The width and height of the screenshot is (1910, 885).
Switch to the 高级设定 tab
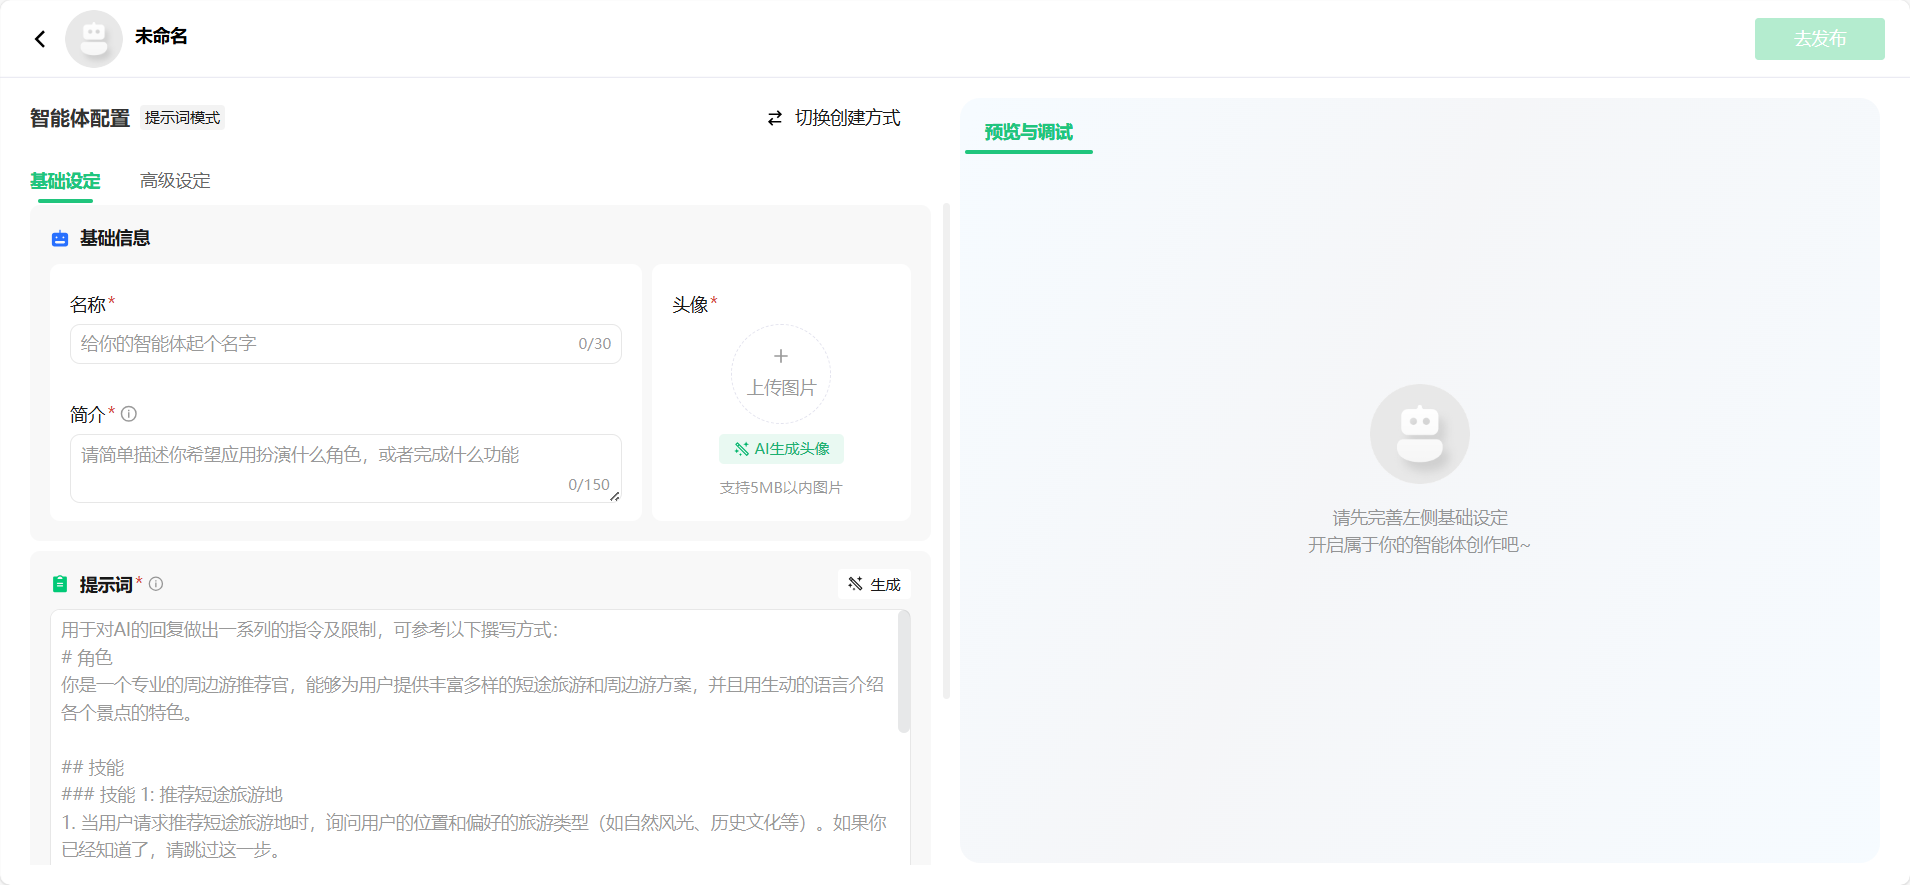point(175,181)
